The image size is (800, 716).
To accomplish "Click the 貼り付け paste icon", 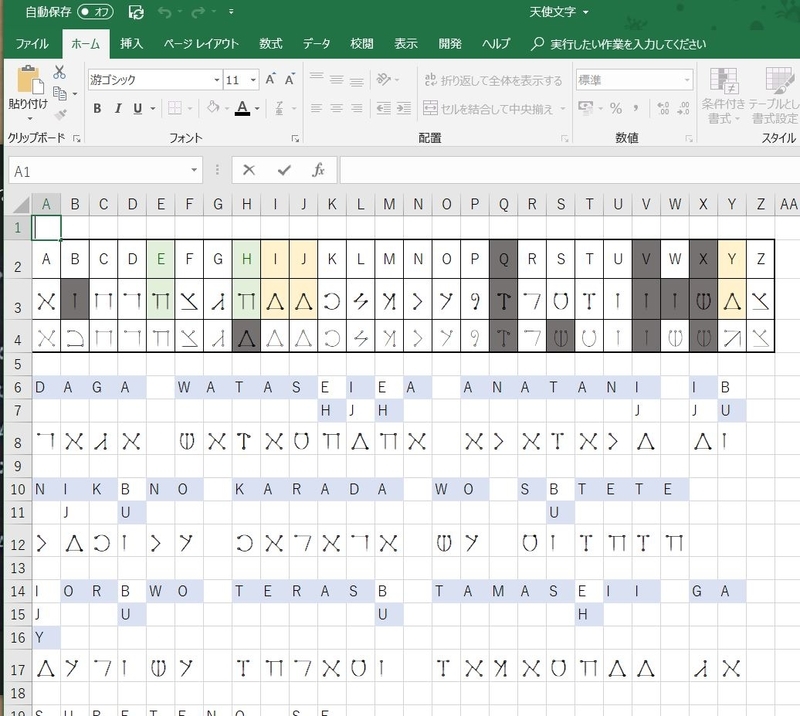I will coord(29,80).
